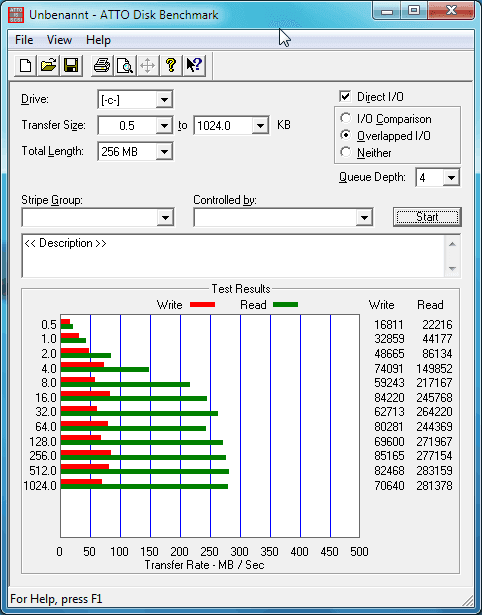
Task: Click the Description box scroll up arrow
Action: point(452,244)
